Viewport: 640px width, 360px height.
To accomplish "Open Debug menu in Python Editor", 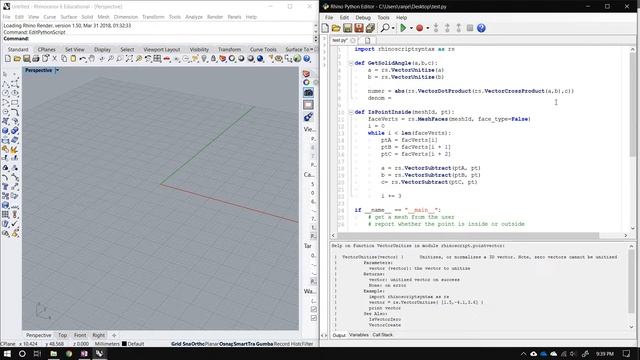I will pyautogui.click(x=363, y=18).
